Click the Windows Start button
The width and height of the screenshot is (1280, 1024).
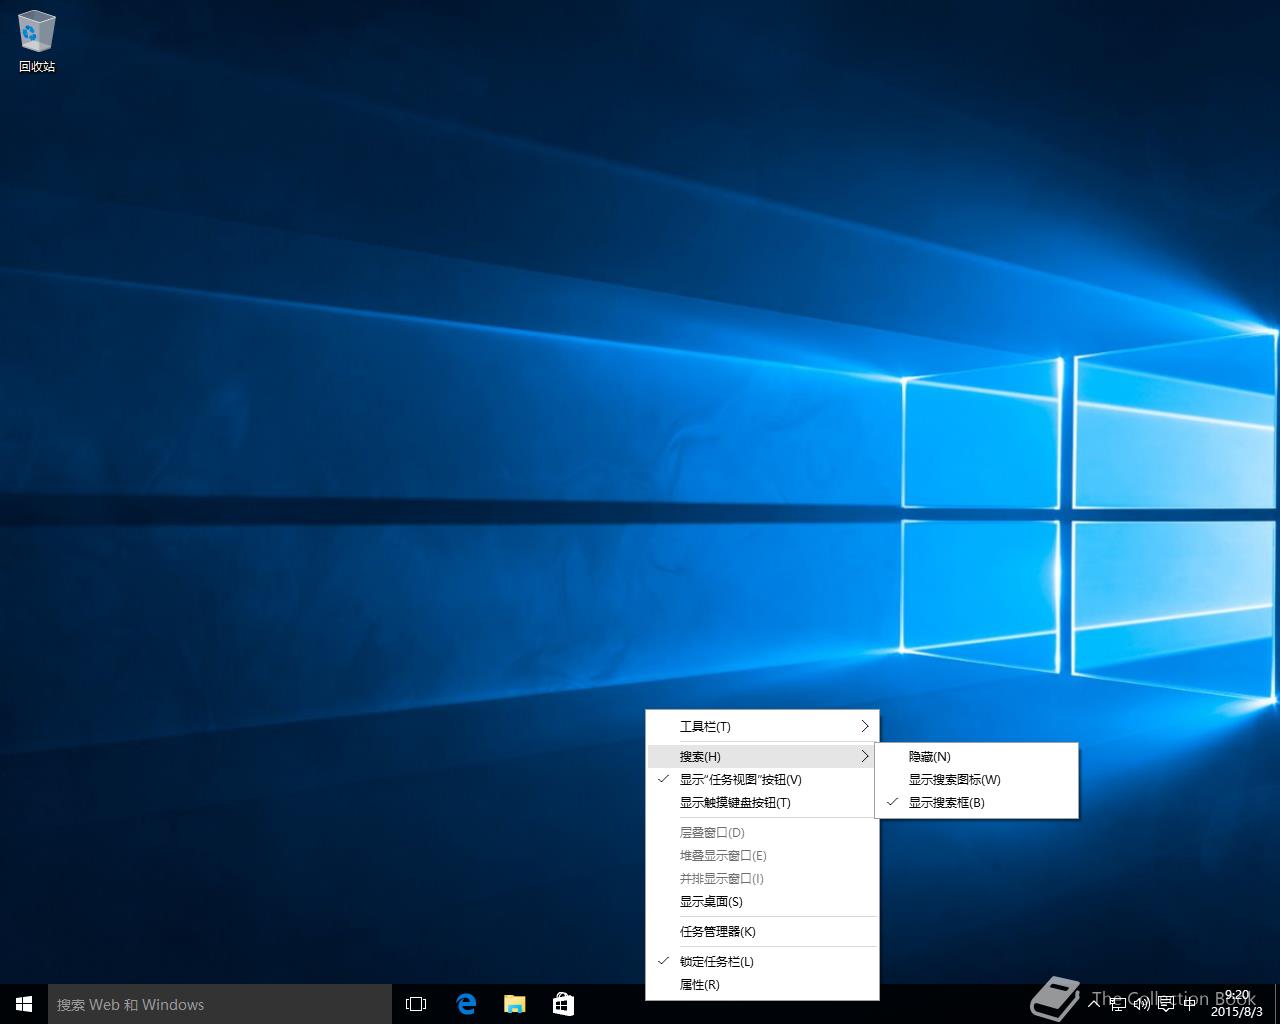pyautogui.click(x=24, y=1004)
